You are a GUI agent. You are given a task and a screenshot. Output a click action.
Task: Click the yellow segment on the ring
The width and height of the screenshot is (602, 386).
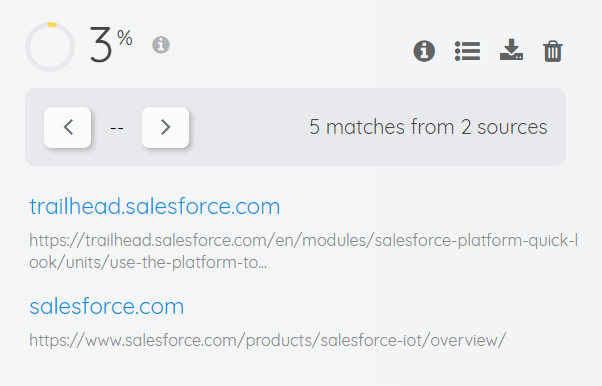click(52, 25)
